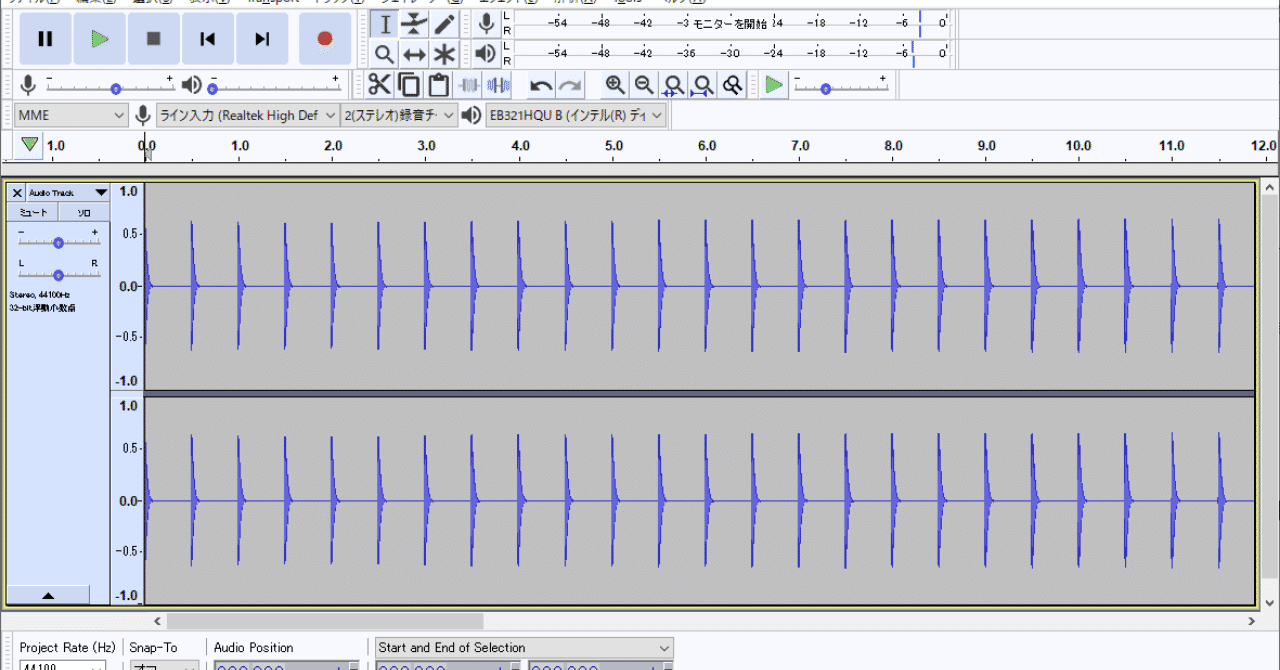Click the track gain slider
1280x670 pixels.
click(x=58, y=242)
